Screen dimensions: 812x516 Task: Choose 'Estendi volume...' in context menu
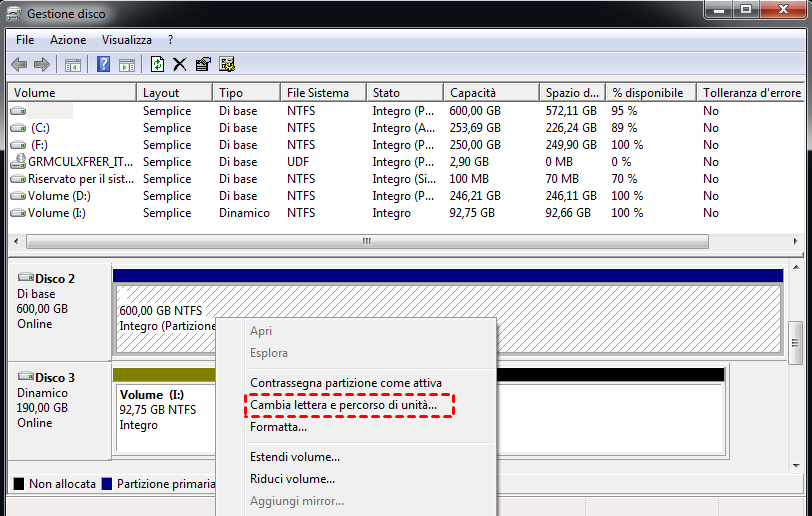point(294,457)
